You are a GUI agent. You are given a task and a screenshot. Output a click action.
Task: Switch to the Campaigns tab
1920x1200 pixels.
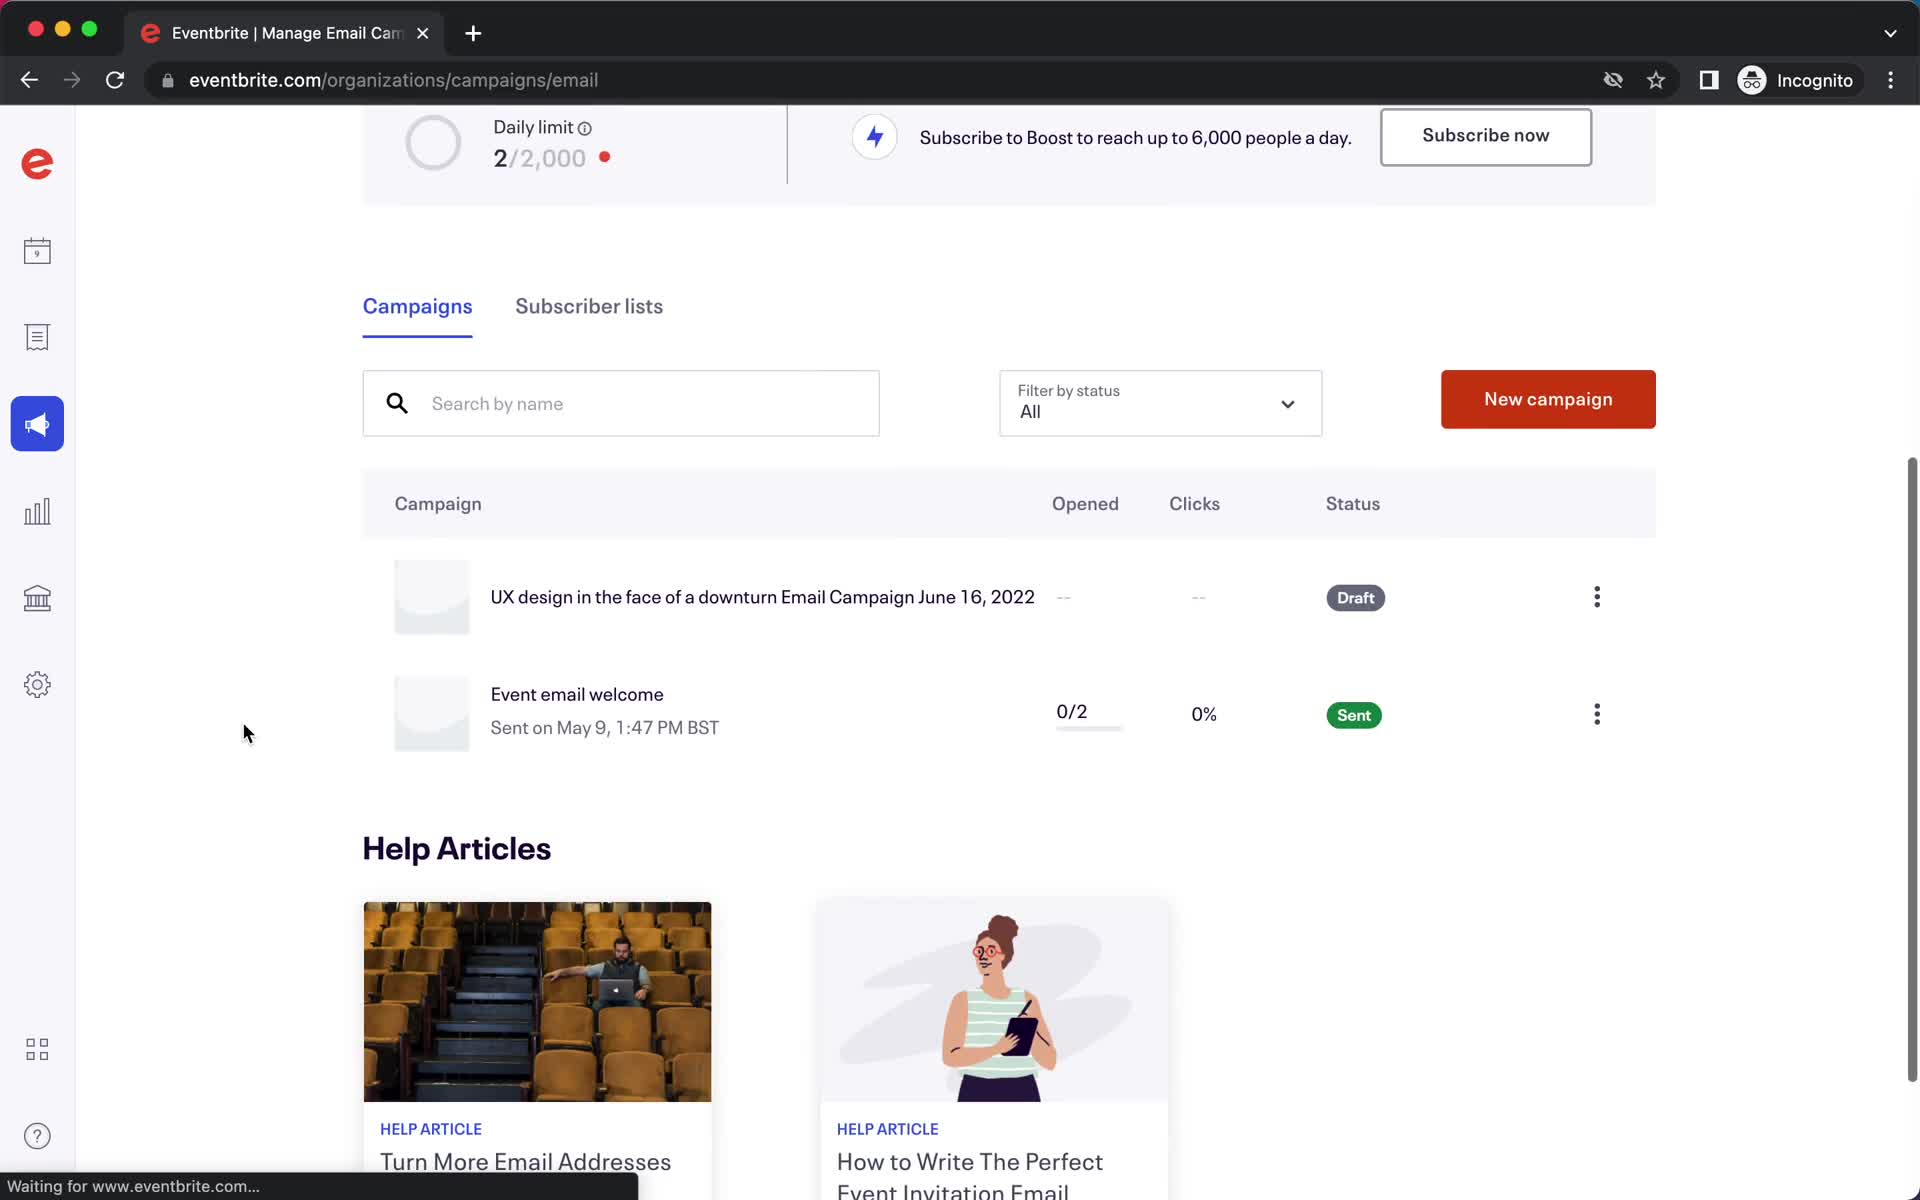417,307
